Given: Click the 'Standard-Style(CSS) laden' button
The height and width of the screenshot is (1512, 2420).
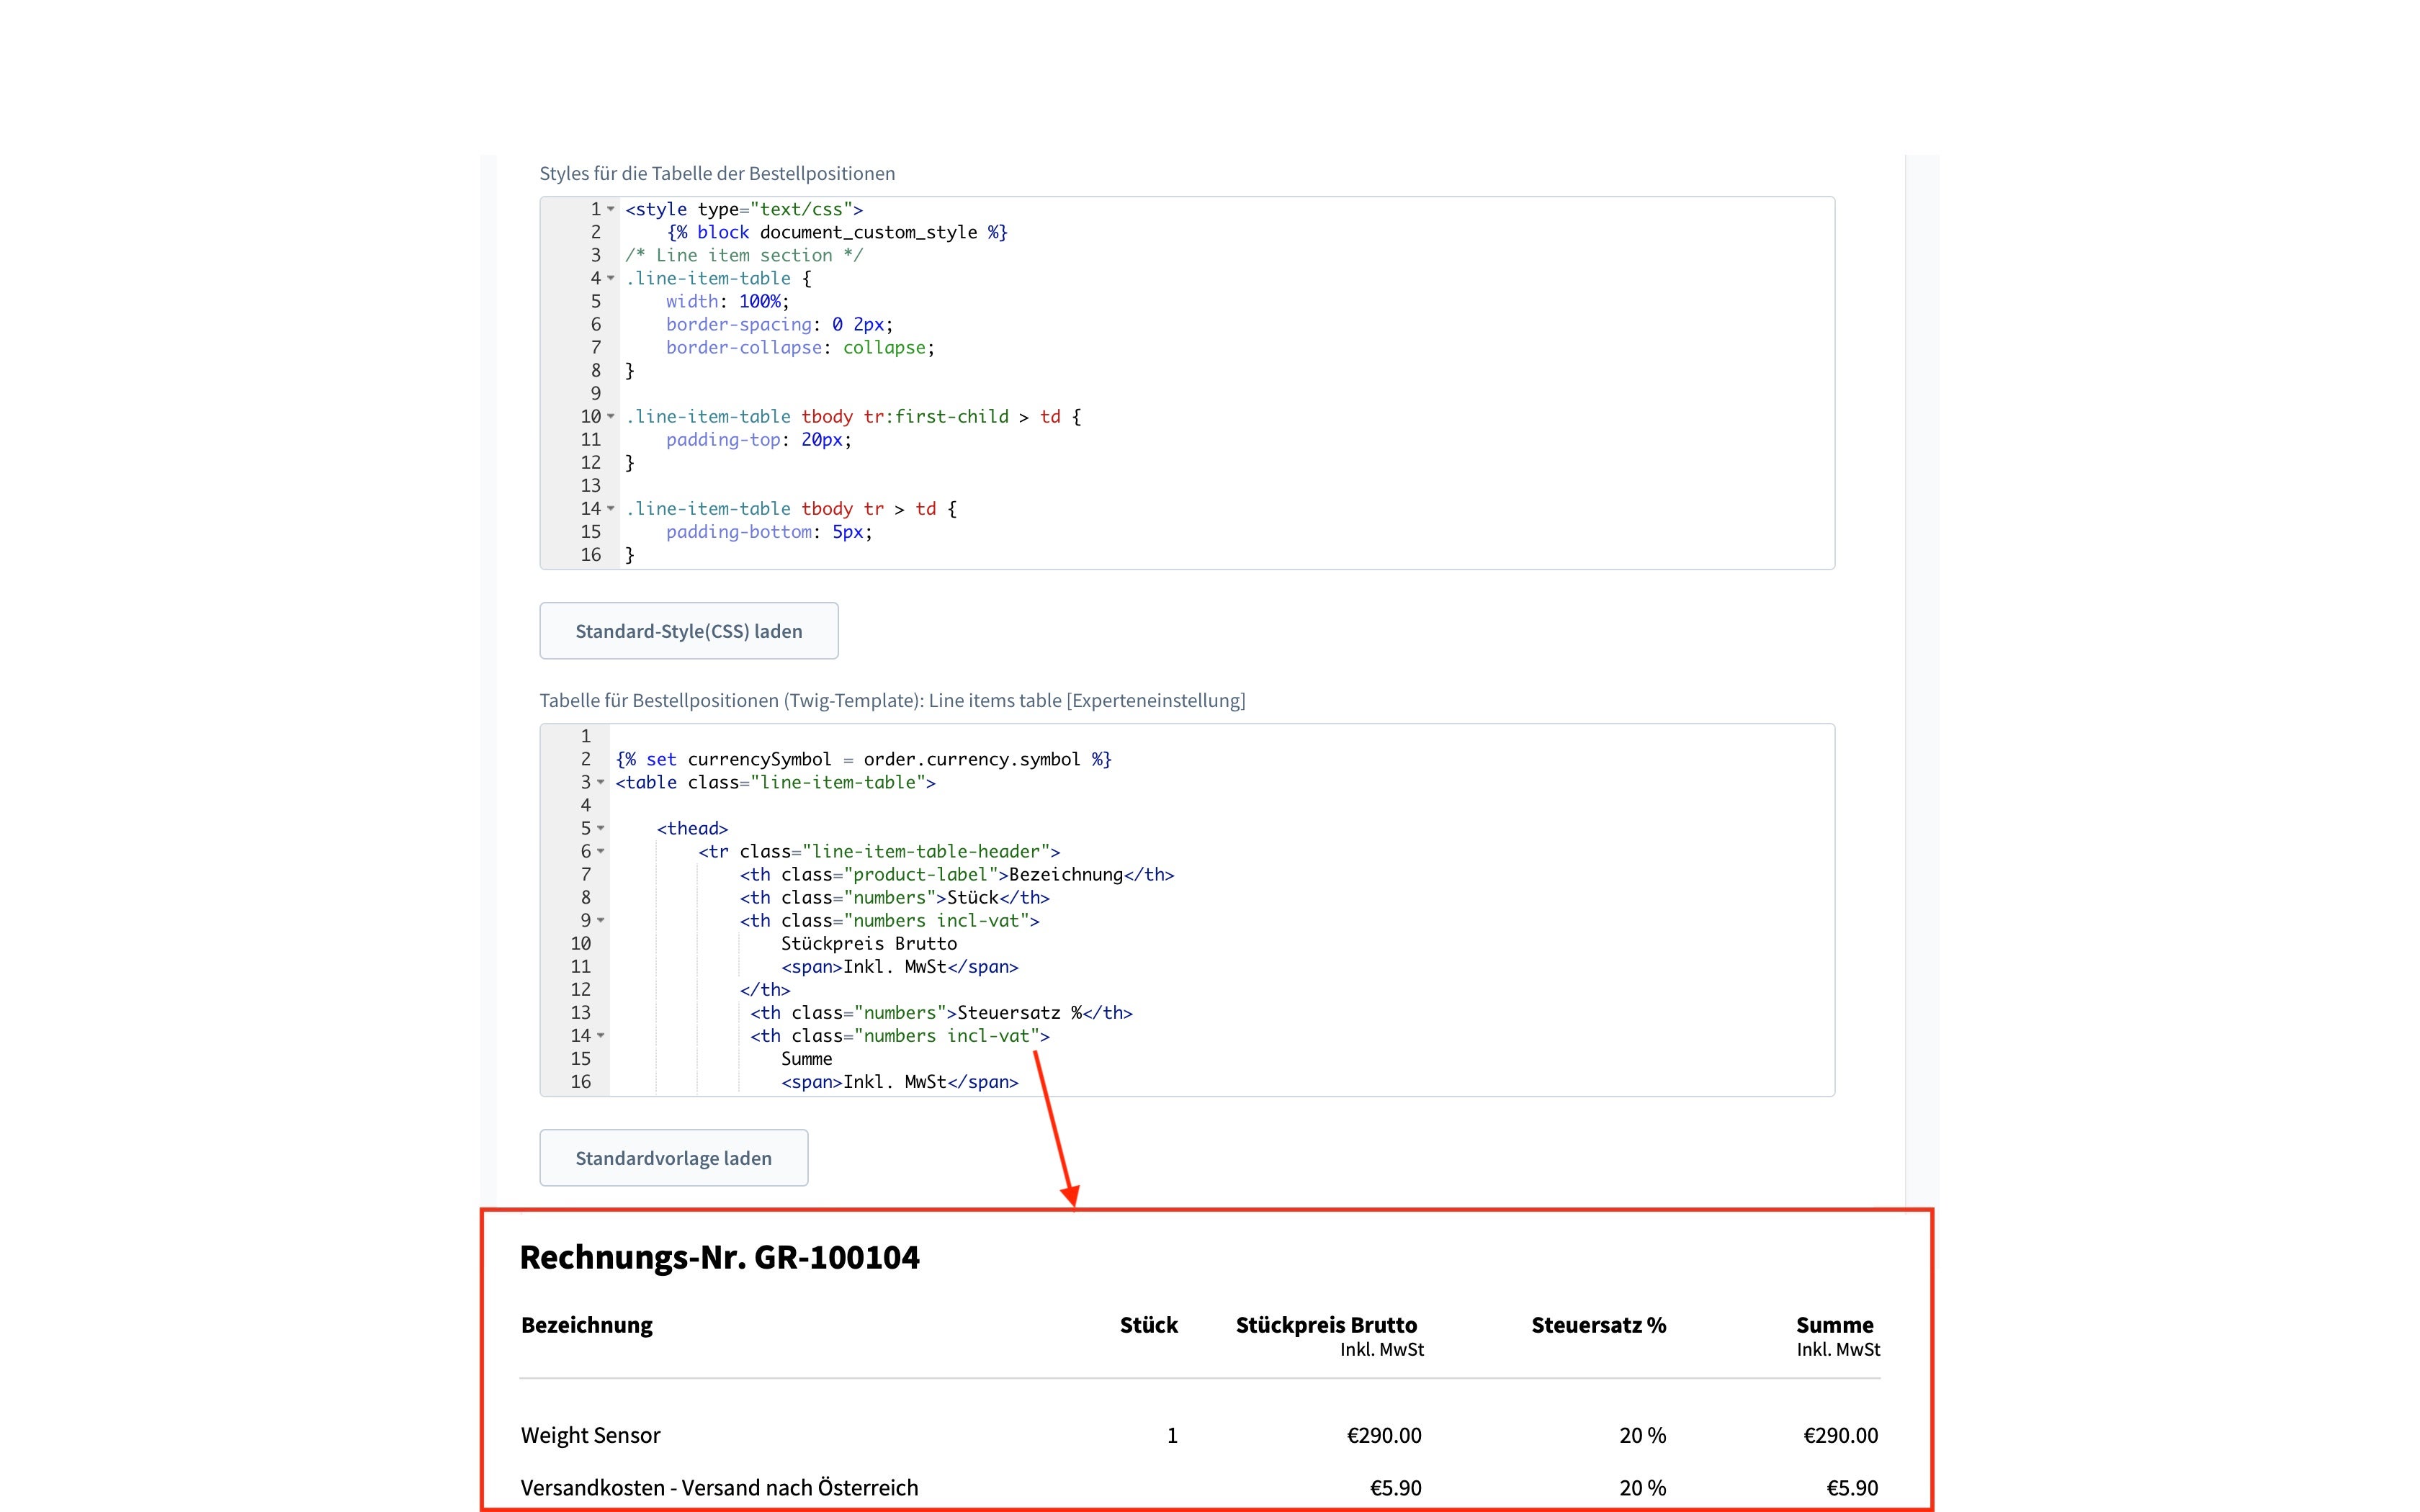Looking at the screenshot, I should [x=689, y=631].
